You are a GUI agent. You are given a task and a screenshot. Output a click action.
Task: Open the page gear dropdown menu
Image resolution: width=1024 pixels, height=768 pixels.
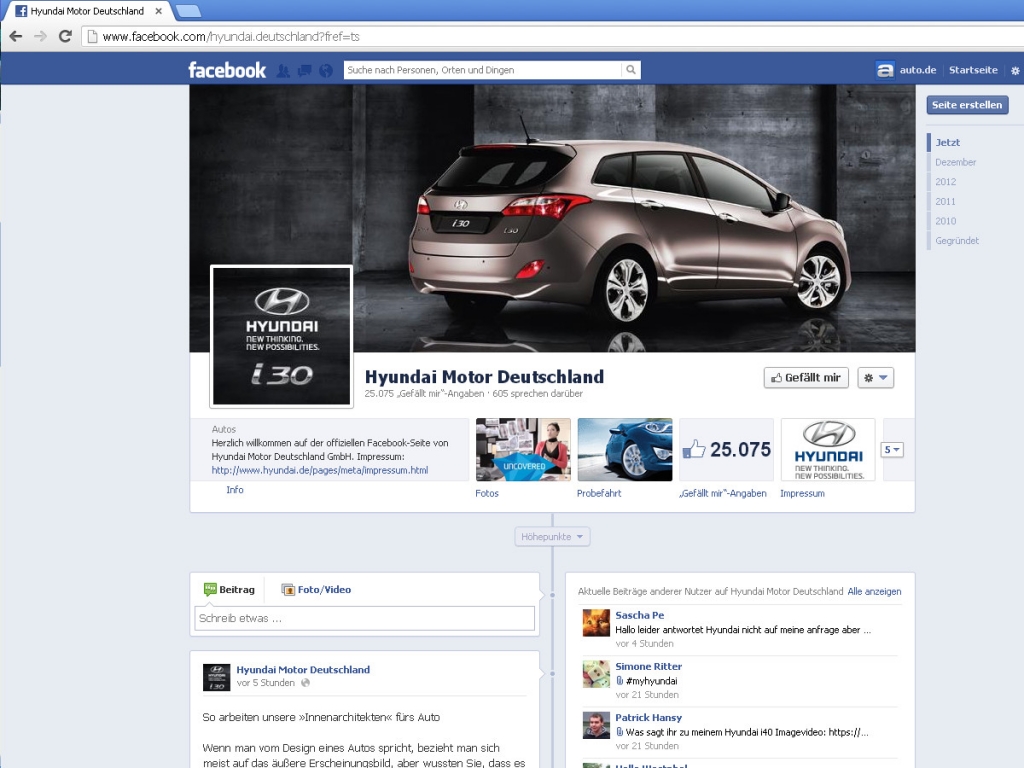(875, 377)
